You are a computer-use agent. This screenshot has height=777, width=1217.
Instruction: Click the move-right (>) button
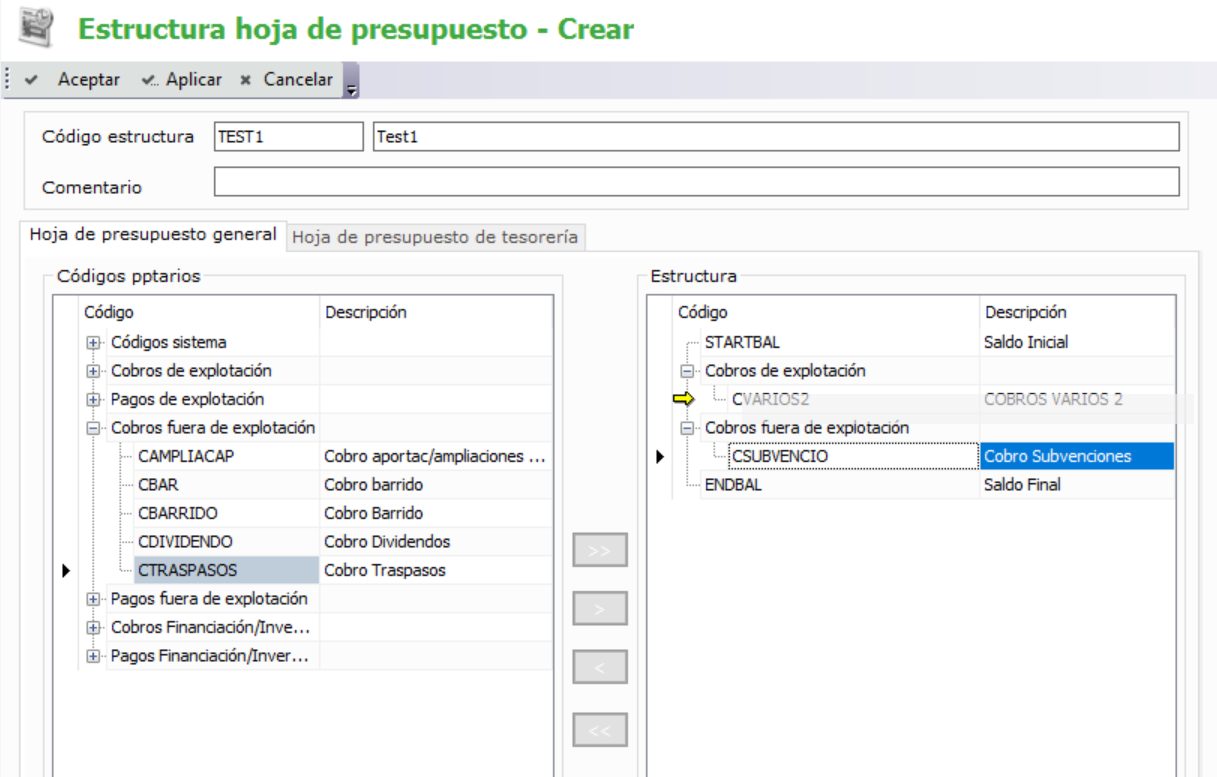coord(599,608)
